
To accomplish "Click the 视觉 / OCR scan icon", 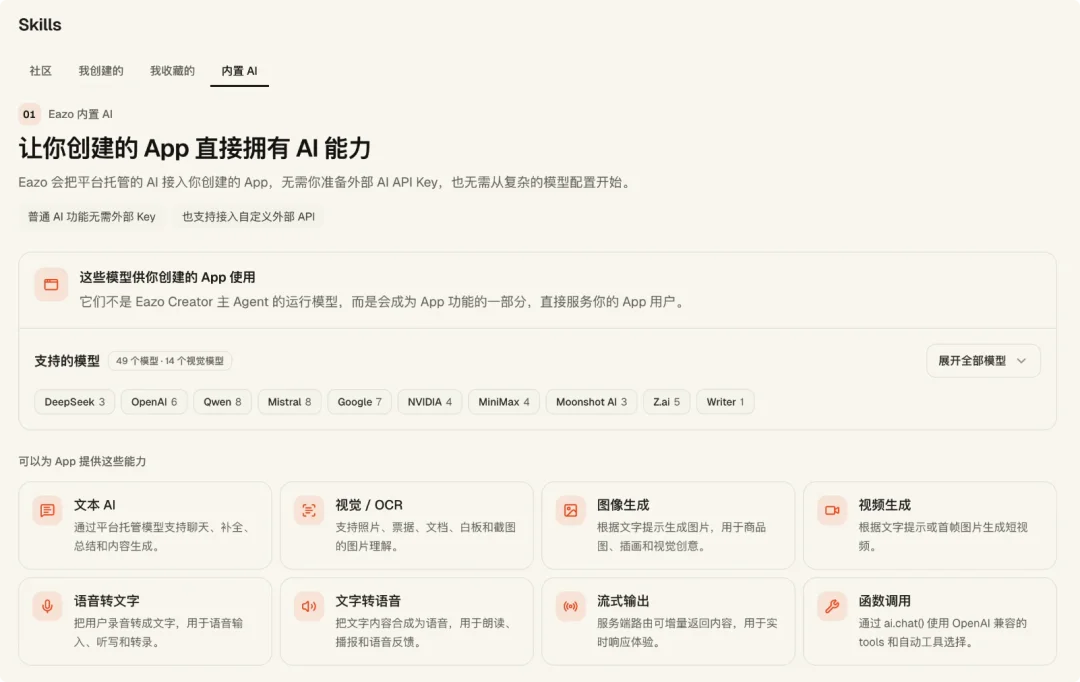I will click(x=309, y=510).
